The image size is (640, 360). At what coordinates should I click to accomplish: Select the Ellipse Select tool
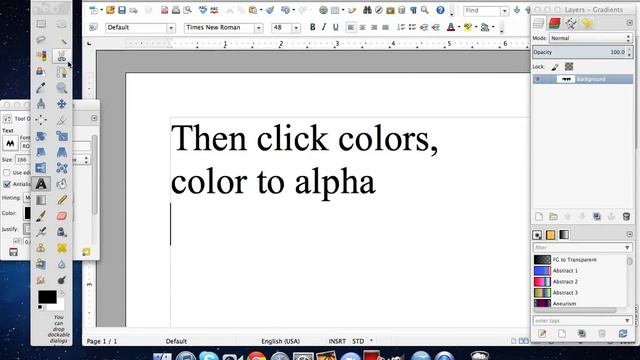(x=62, y=24)
